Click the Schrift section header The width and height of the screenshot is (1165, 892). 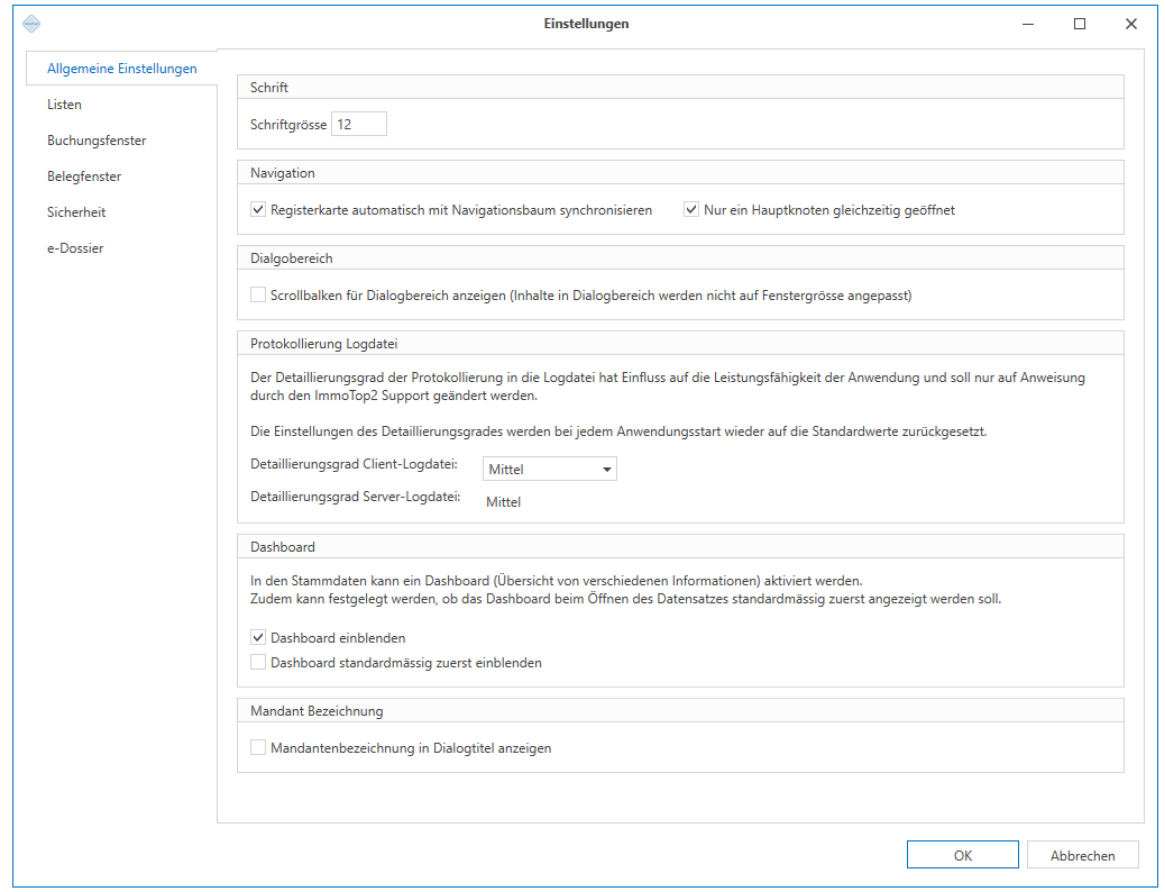(x=681, y=88)
